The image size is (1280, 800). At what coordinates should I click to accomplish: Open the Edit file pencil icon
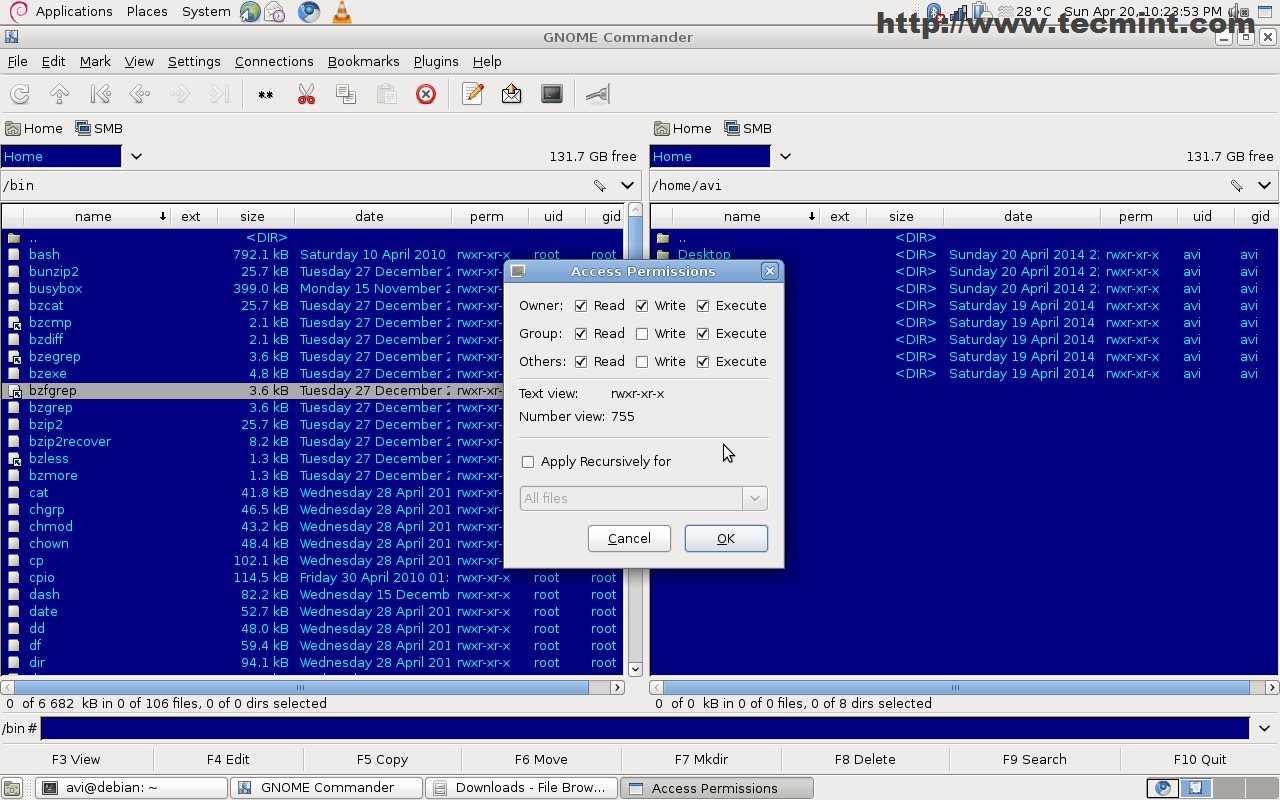click(x=473, y=95)
